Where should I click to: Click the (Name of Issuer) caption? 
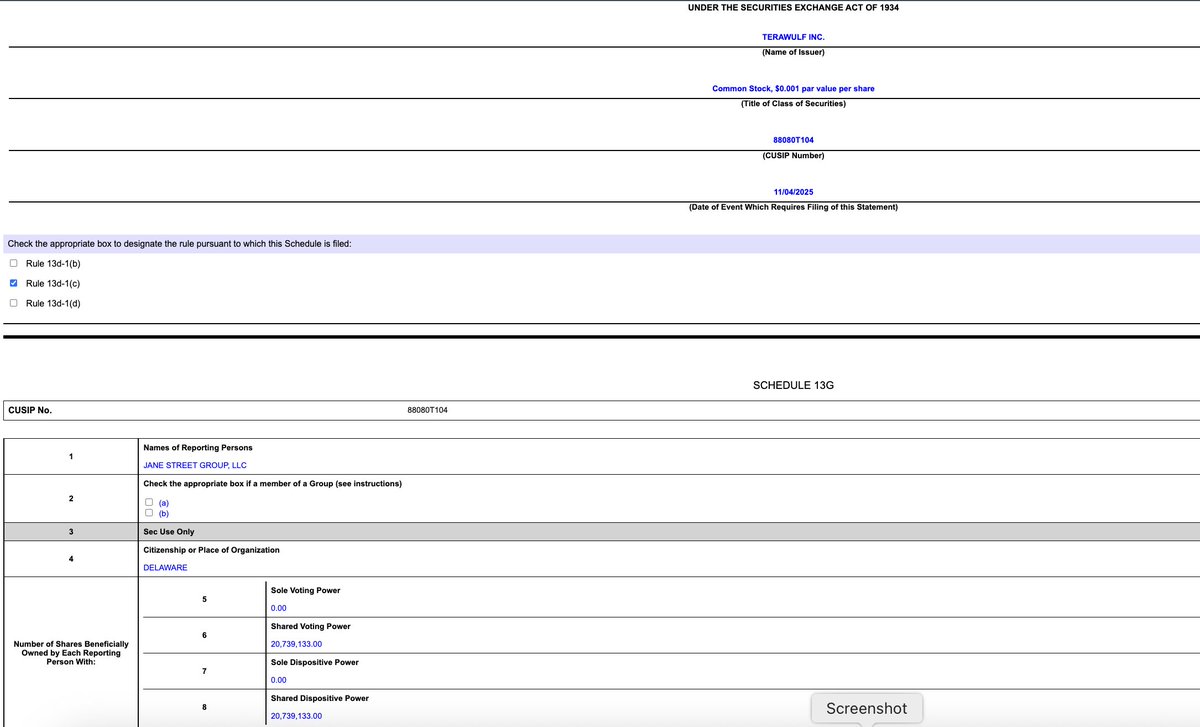coord(793,52)
